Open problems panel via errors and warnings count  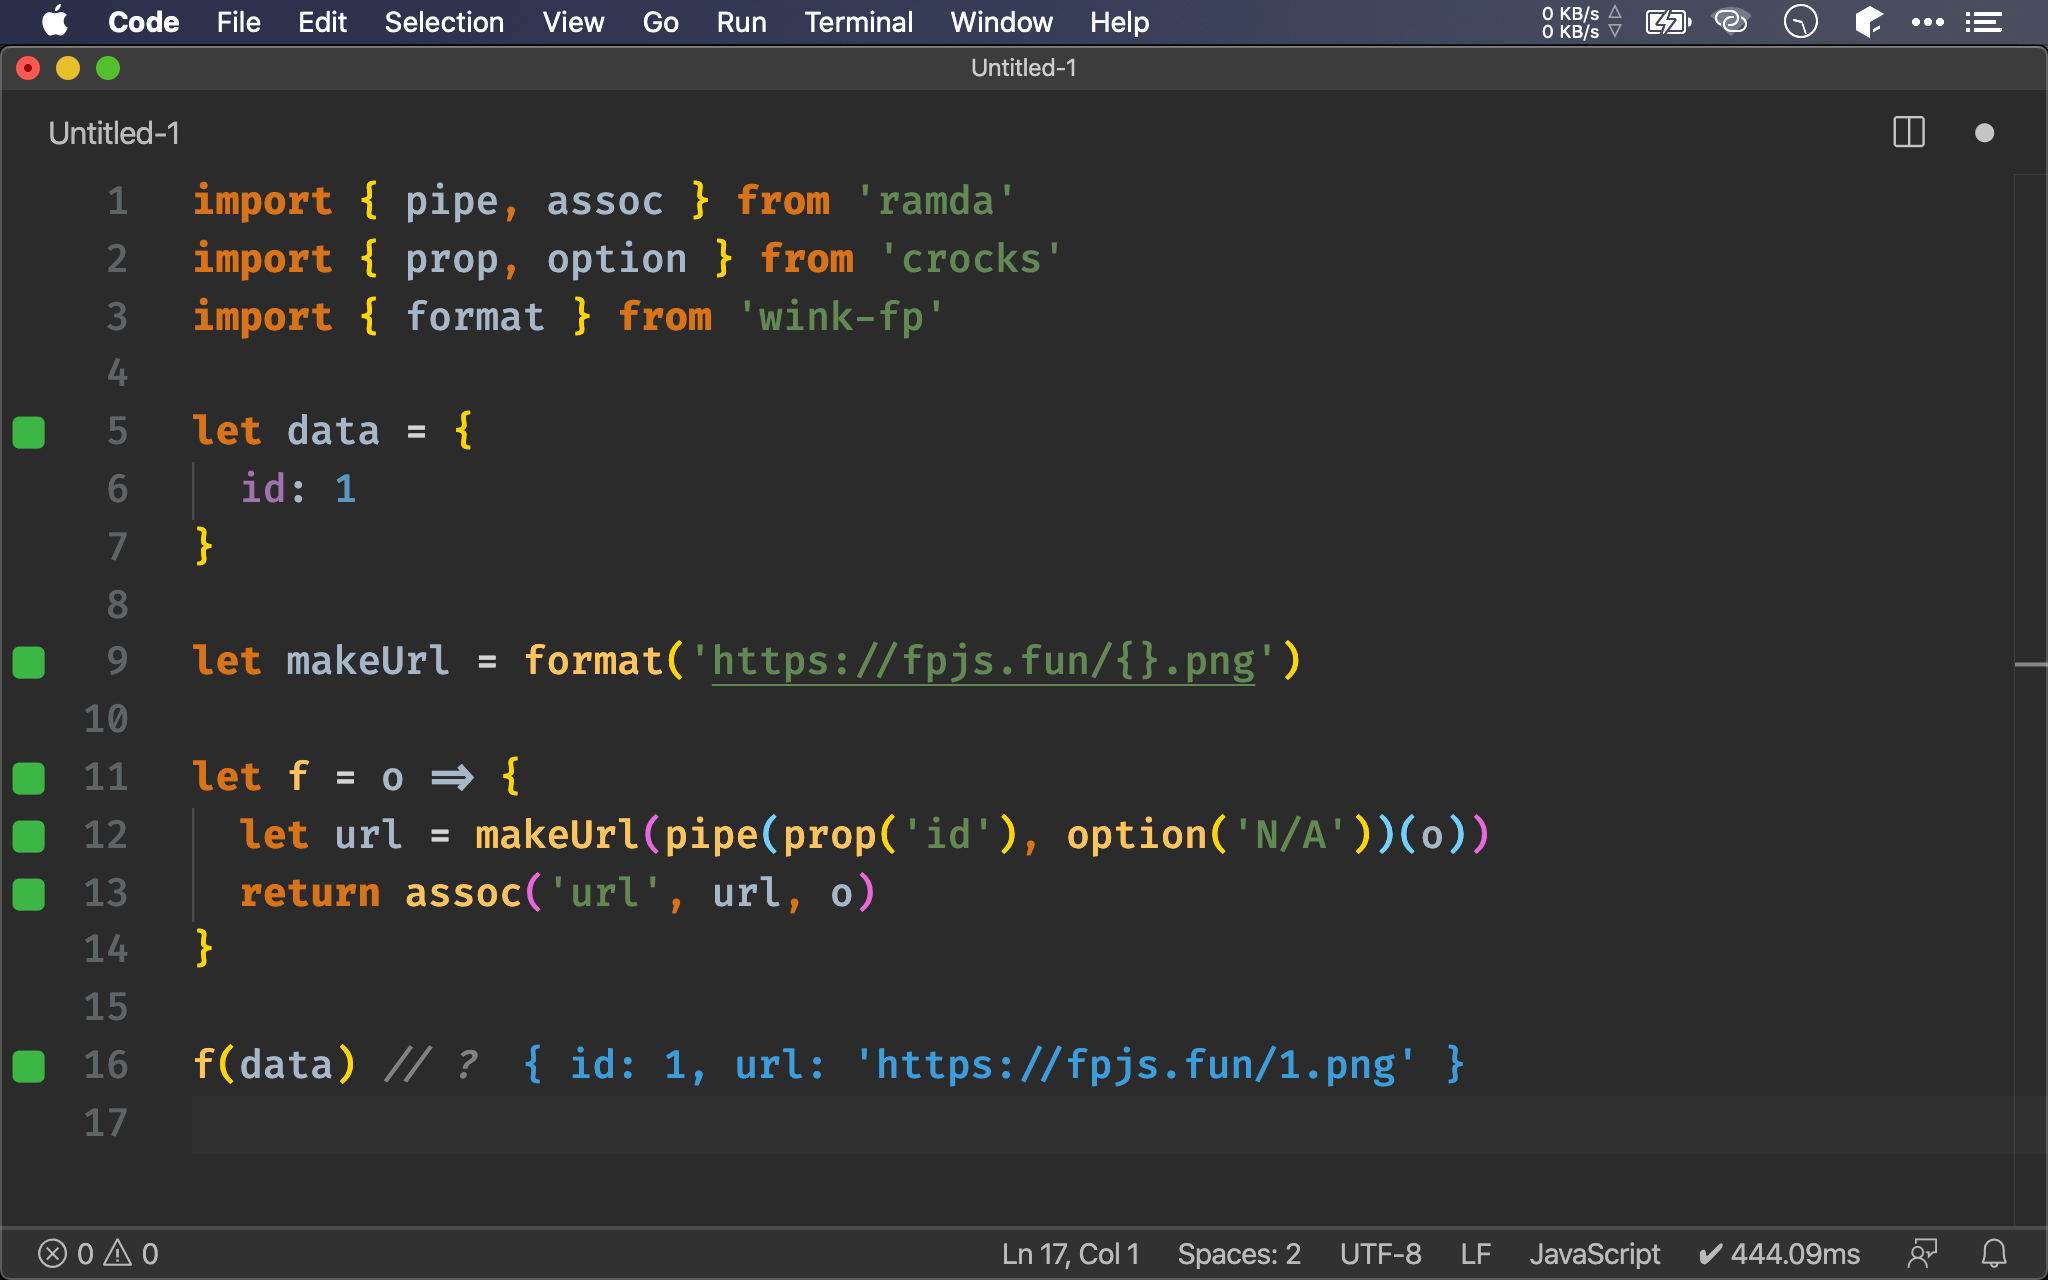coord(98,1254)
